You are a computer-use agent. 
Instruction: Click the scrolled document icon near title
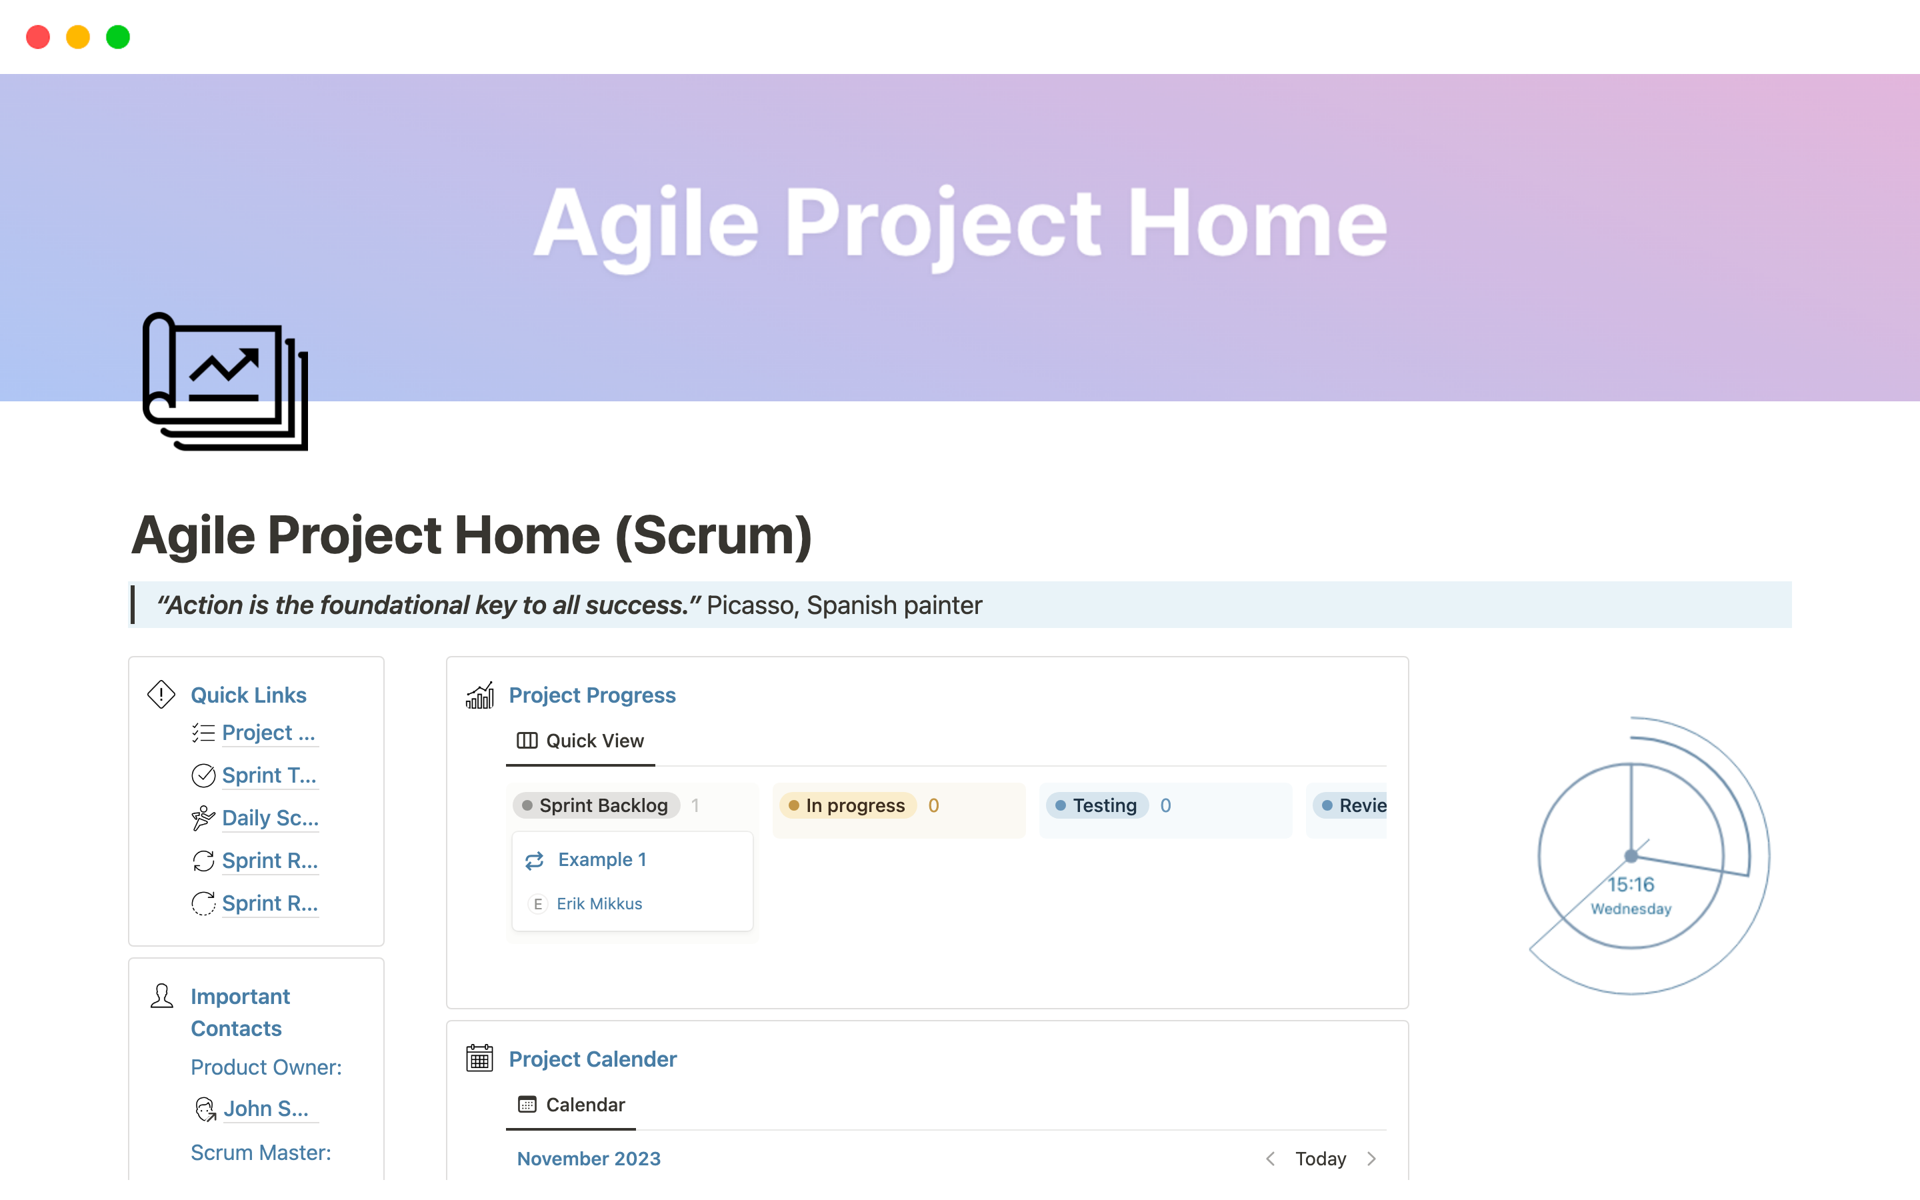click(x=224, y=384)
